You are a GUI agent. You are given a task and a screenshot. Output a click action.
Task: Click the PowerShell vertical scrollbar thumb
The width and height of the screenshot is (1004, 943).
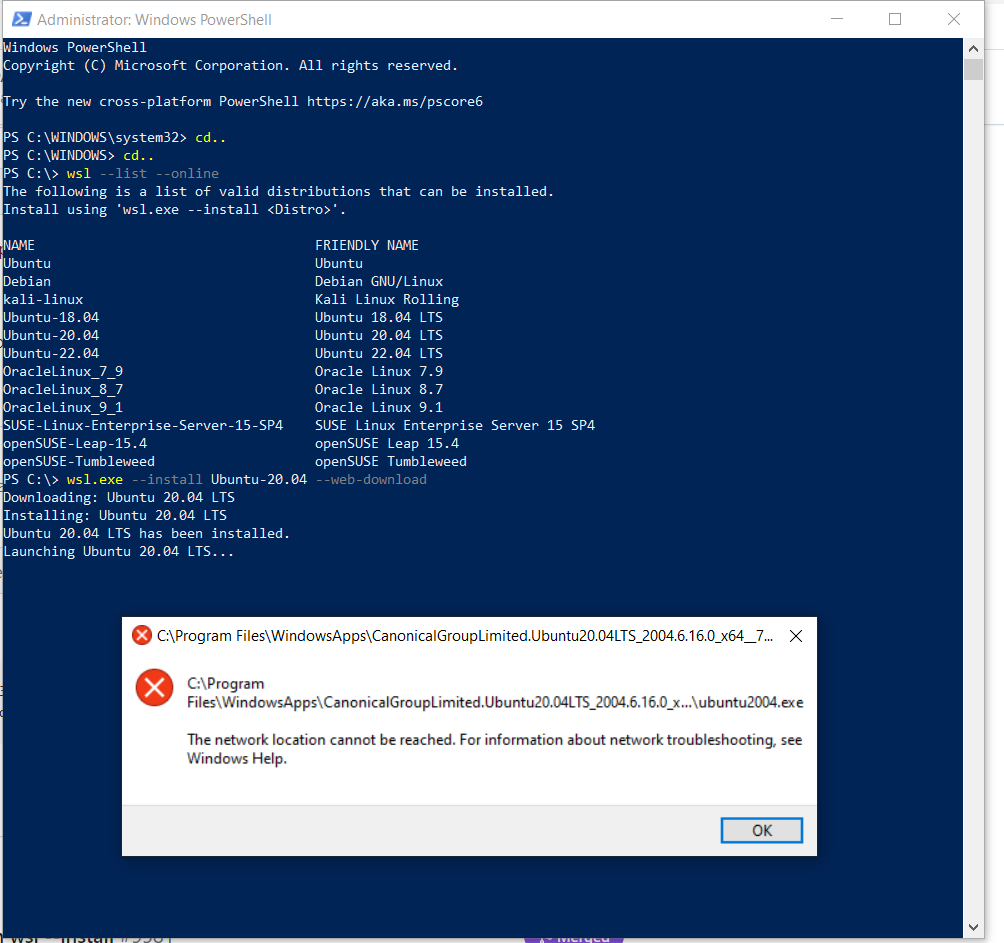973,70
